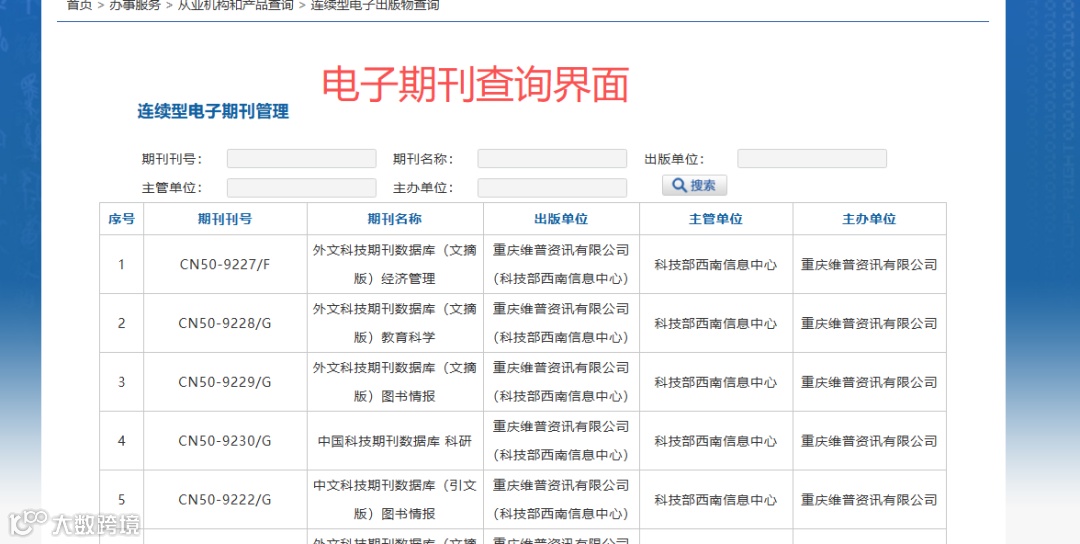Click 重庆维普资讯有限公司 主办单位 cell in row 3

click(x=869, y=382)
